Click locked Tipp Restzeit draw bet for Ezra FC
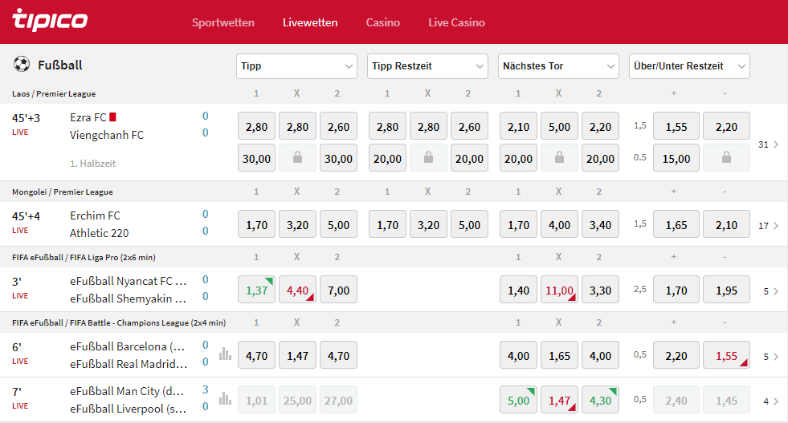This screenshot has height=423, width=788. pos(428,158)
